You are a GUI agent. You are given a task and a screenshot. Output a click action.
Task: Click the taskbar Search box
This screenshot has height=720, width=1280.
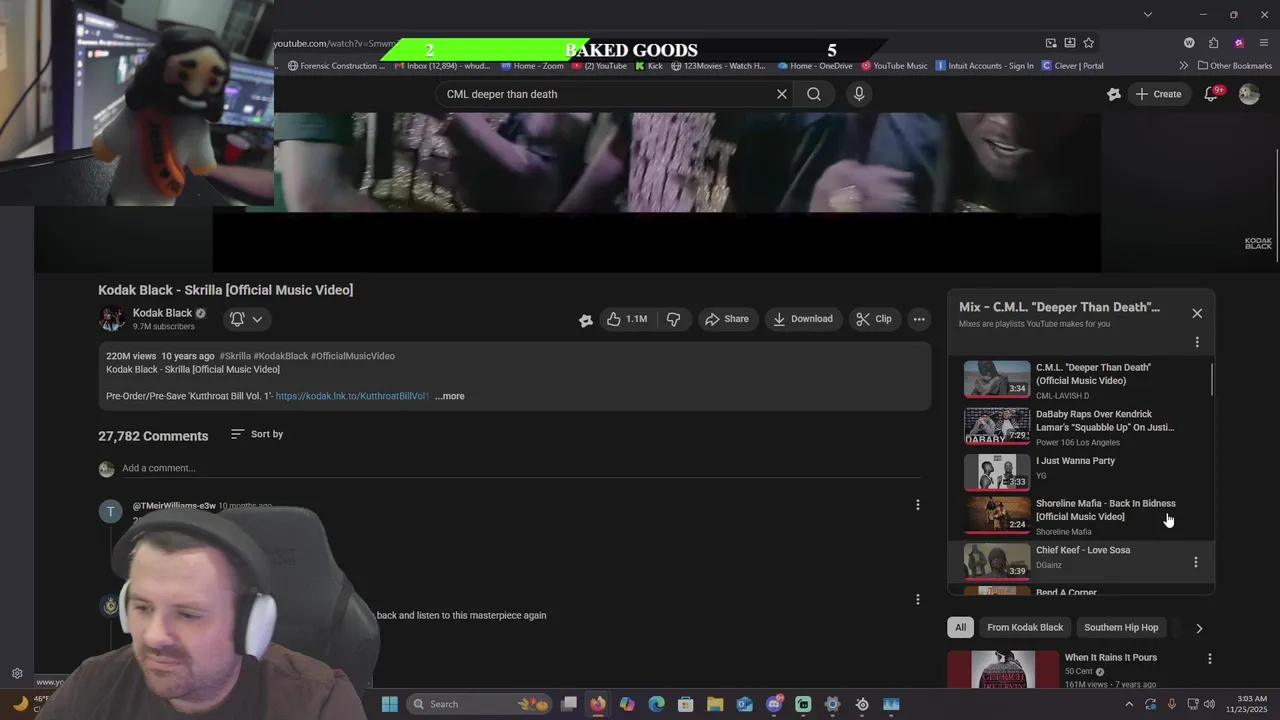(x=478, y=704)
